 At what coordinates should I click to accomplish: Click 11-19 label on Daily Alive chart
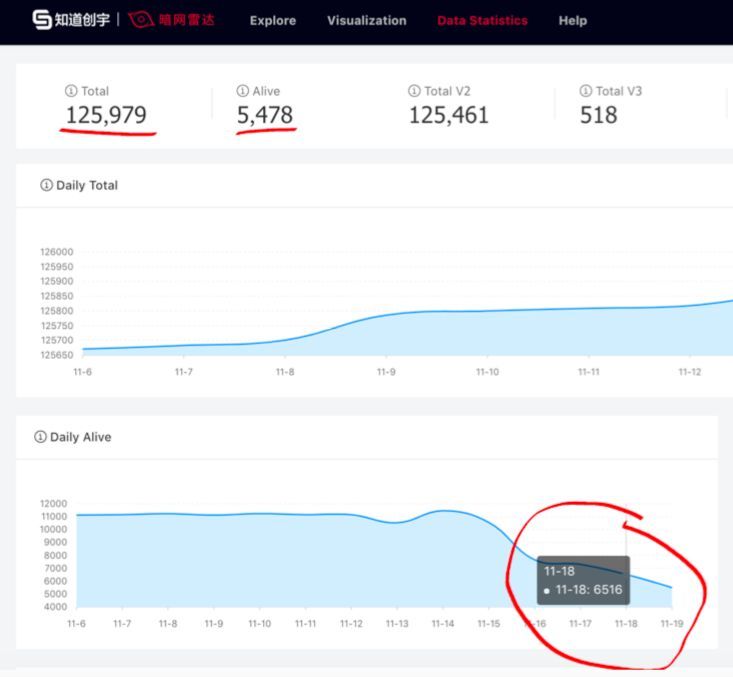[x=672, y=624]
